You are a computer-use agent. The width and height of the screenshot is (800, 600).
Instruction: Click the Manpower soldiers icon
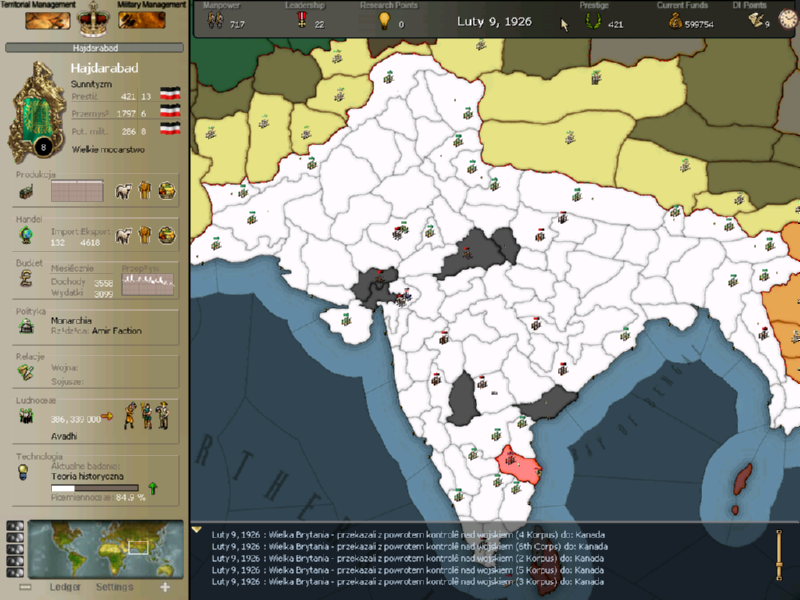[x=215, y=20]
